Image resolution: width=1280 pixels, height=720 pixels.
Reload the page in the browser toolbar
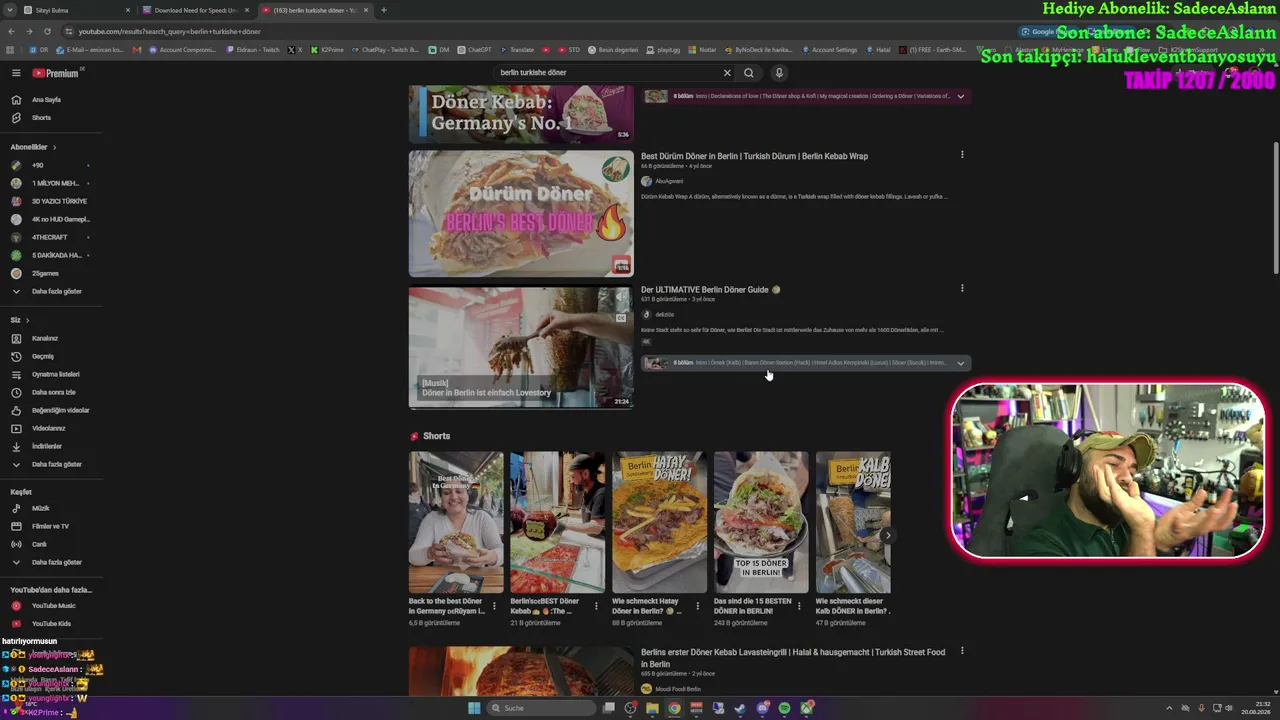pos(46,31)
